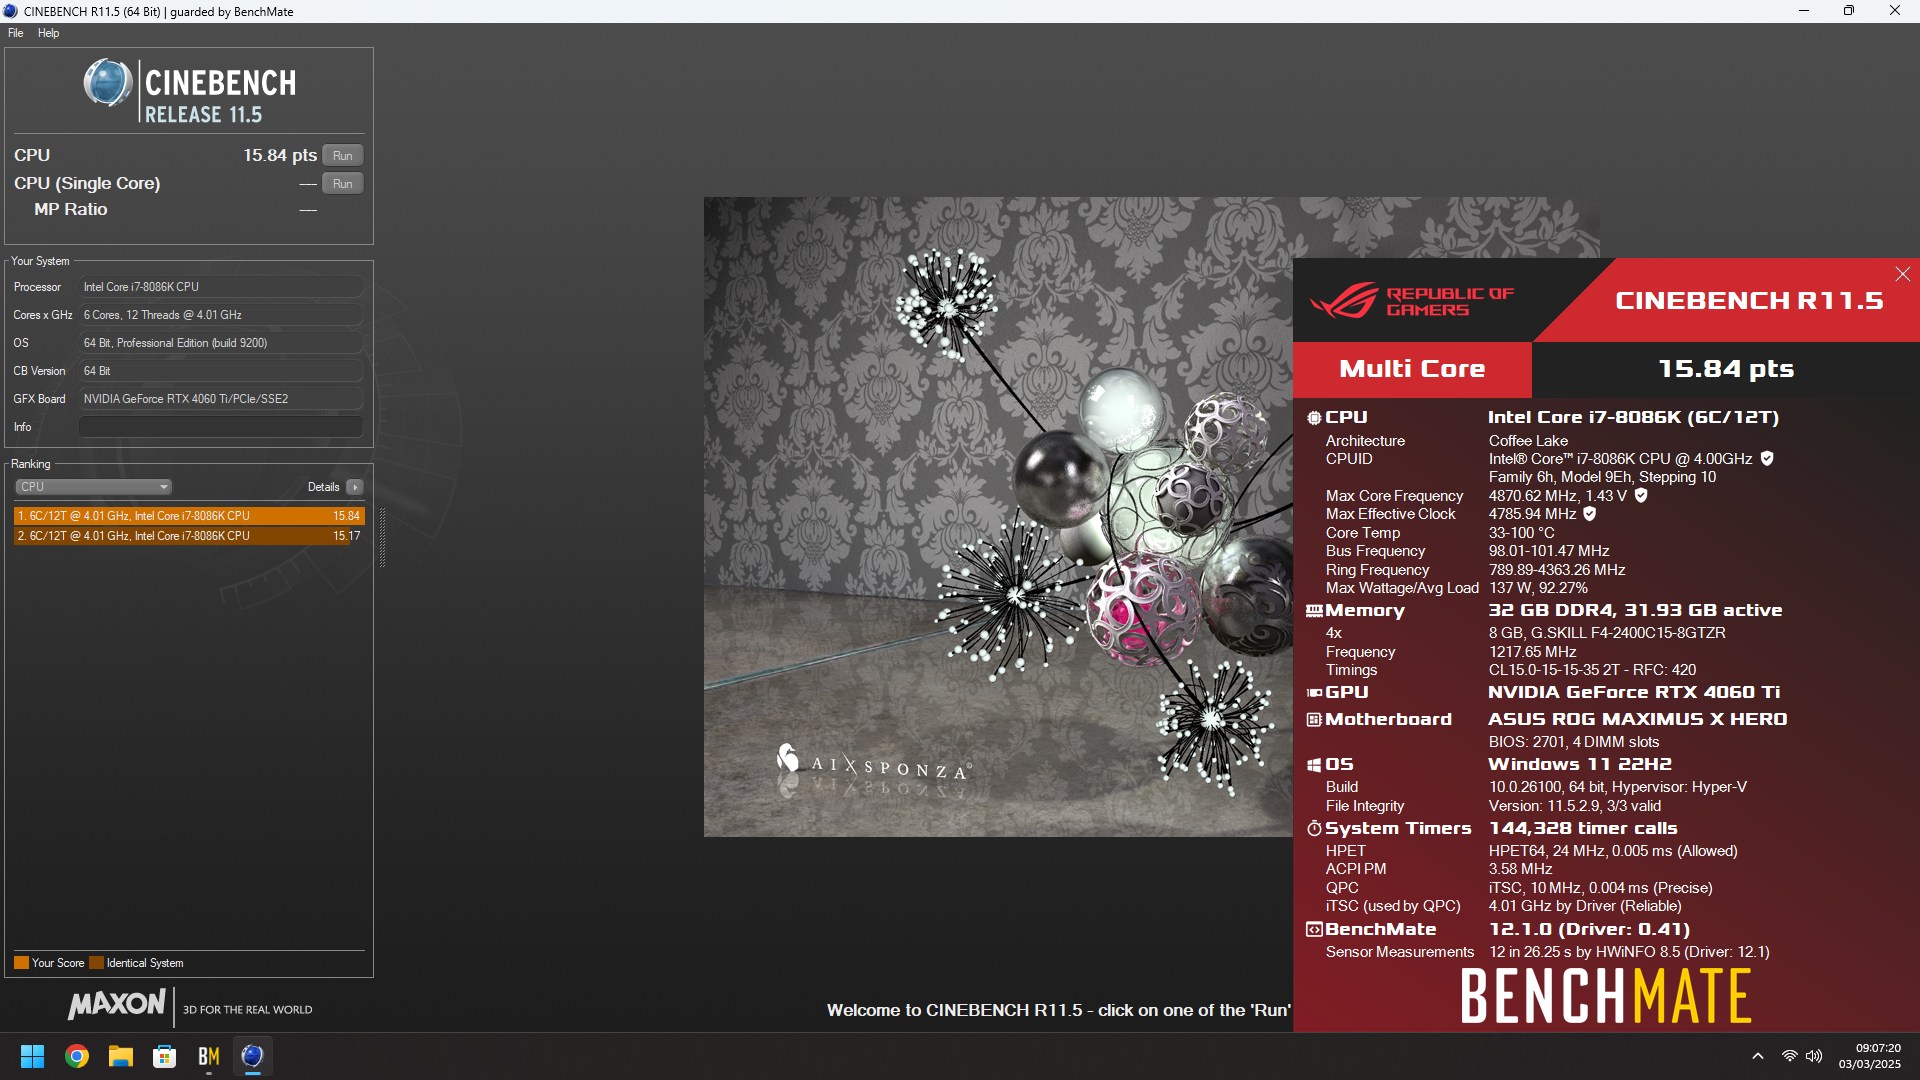Screen dimensions: 1920x1080
Task: Click the OS field value
Action: point(220,343)
